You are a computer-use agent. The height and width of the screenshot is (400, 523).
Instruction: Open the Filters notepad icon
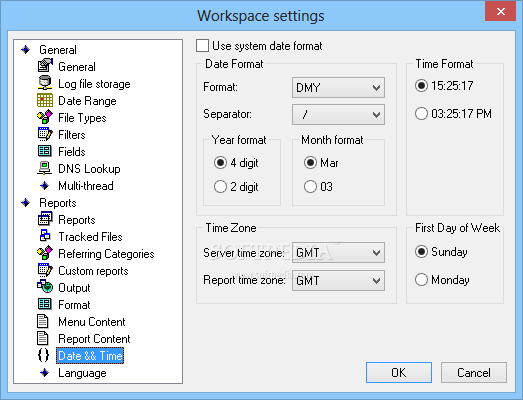point(45,134)
